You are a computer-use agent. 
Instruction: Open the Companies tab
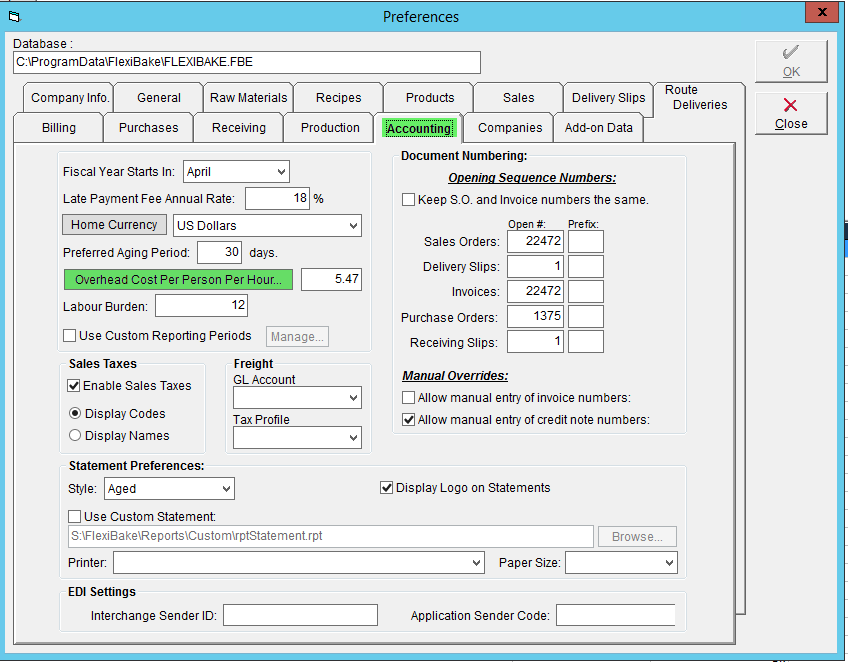click(509, 128)
